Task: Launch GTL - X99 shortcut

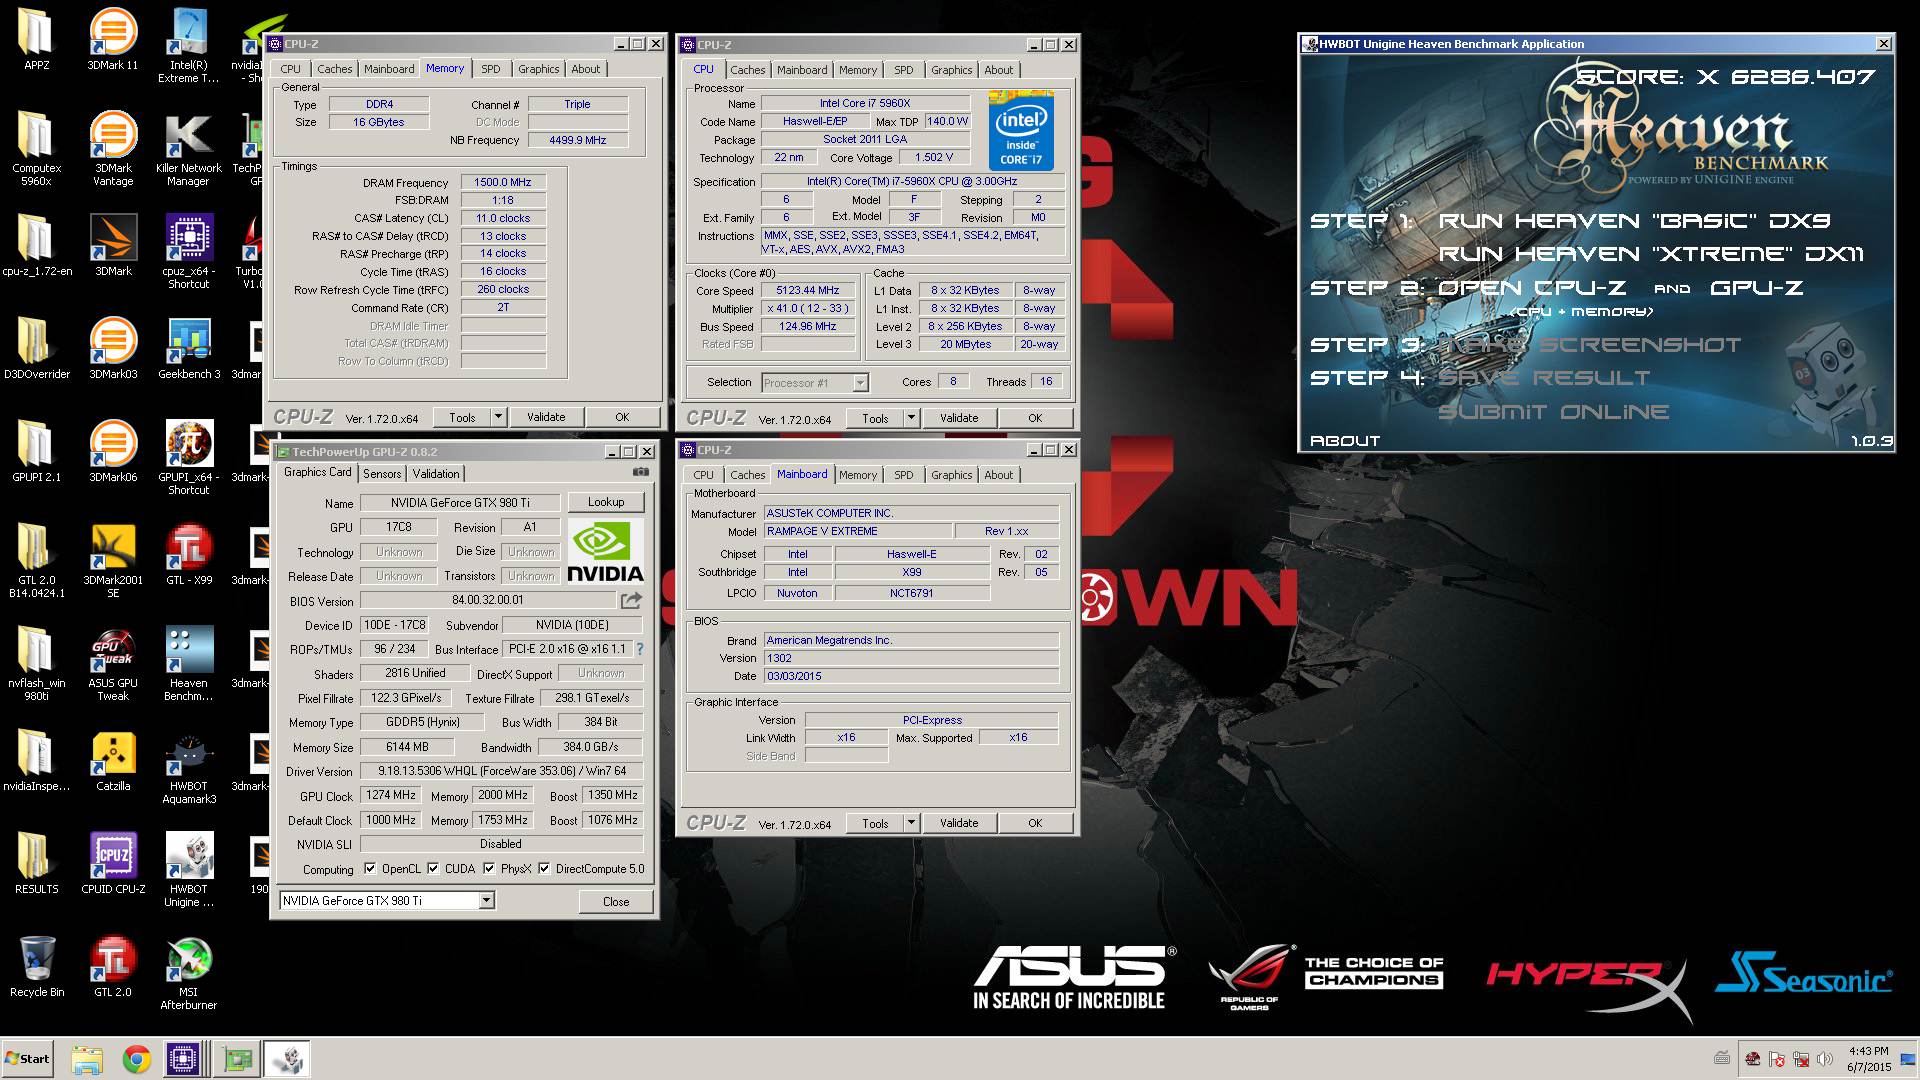Action: click(x=188, y=553)
